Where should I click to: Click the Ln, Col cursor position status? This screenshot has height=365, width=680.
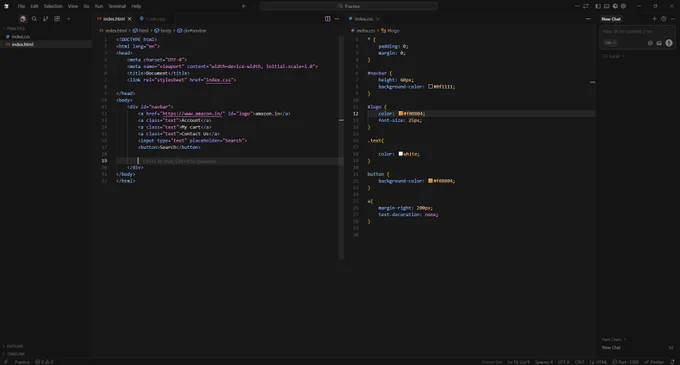click(518, 362)
